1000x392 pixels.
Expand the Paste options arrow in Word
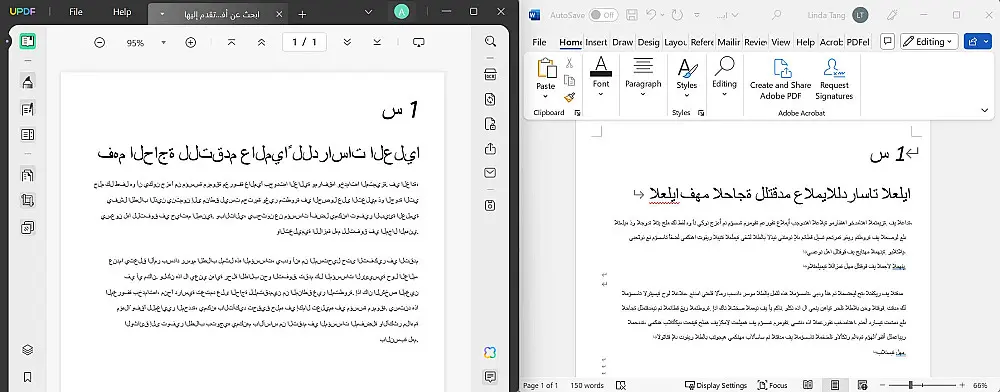pos(546,96)
